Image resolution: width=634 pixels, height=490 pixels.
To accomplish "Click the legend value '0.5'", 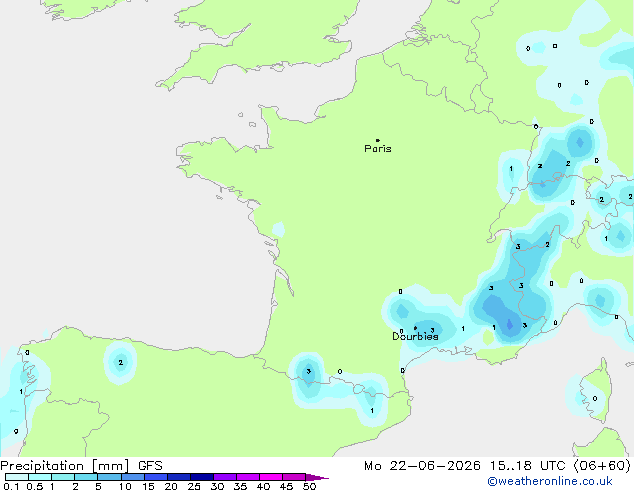I will 35,486.
